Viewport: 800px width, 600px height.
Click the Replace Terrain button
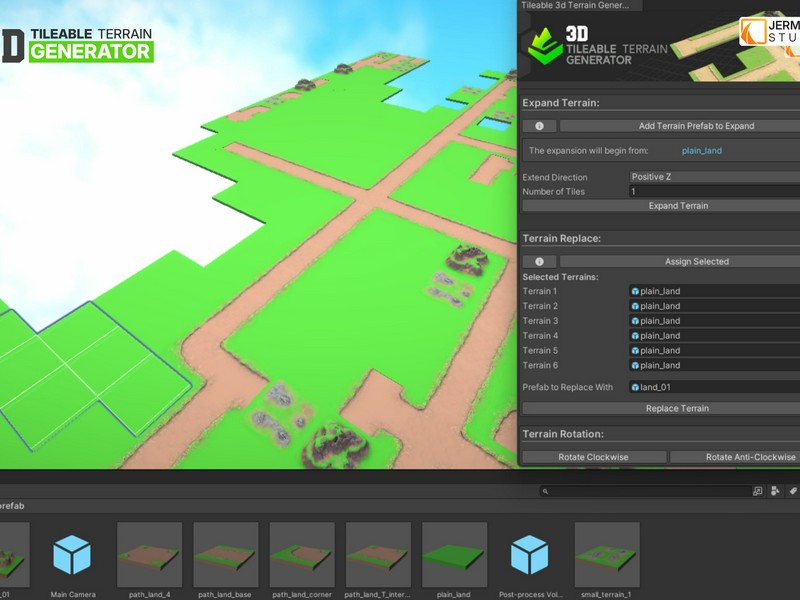[661, 409]
